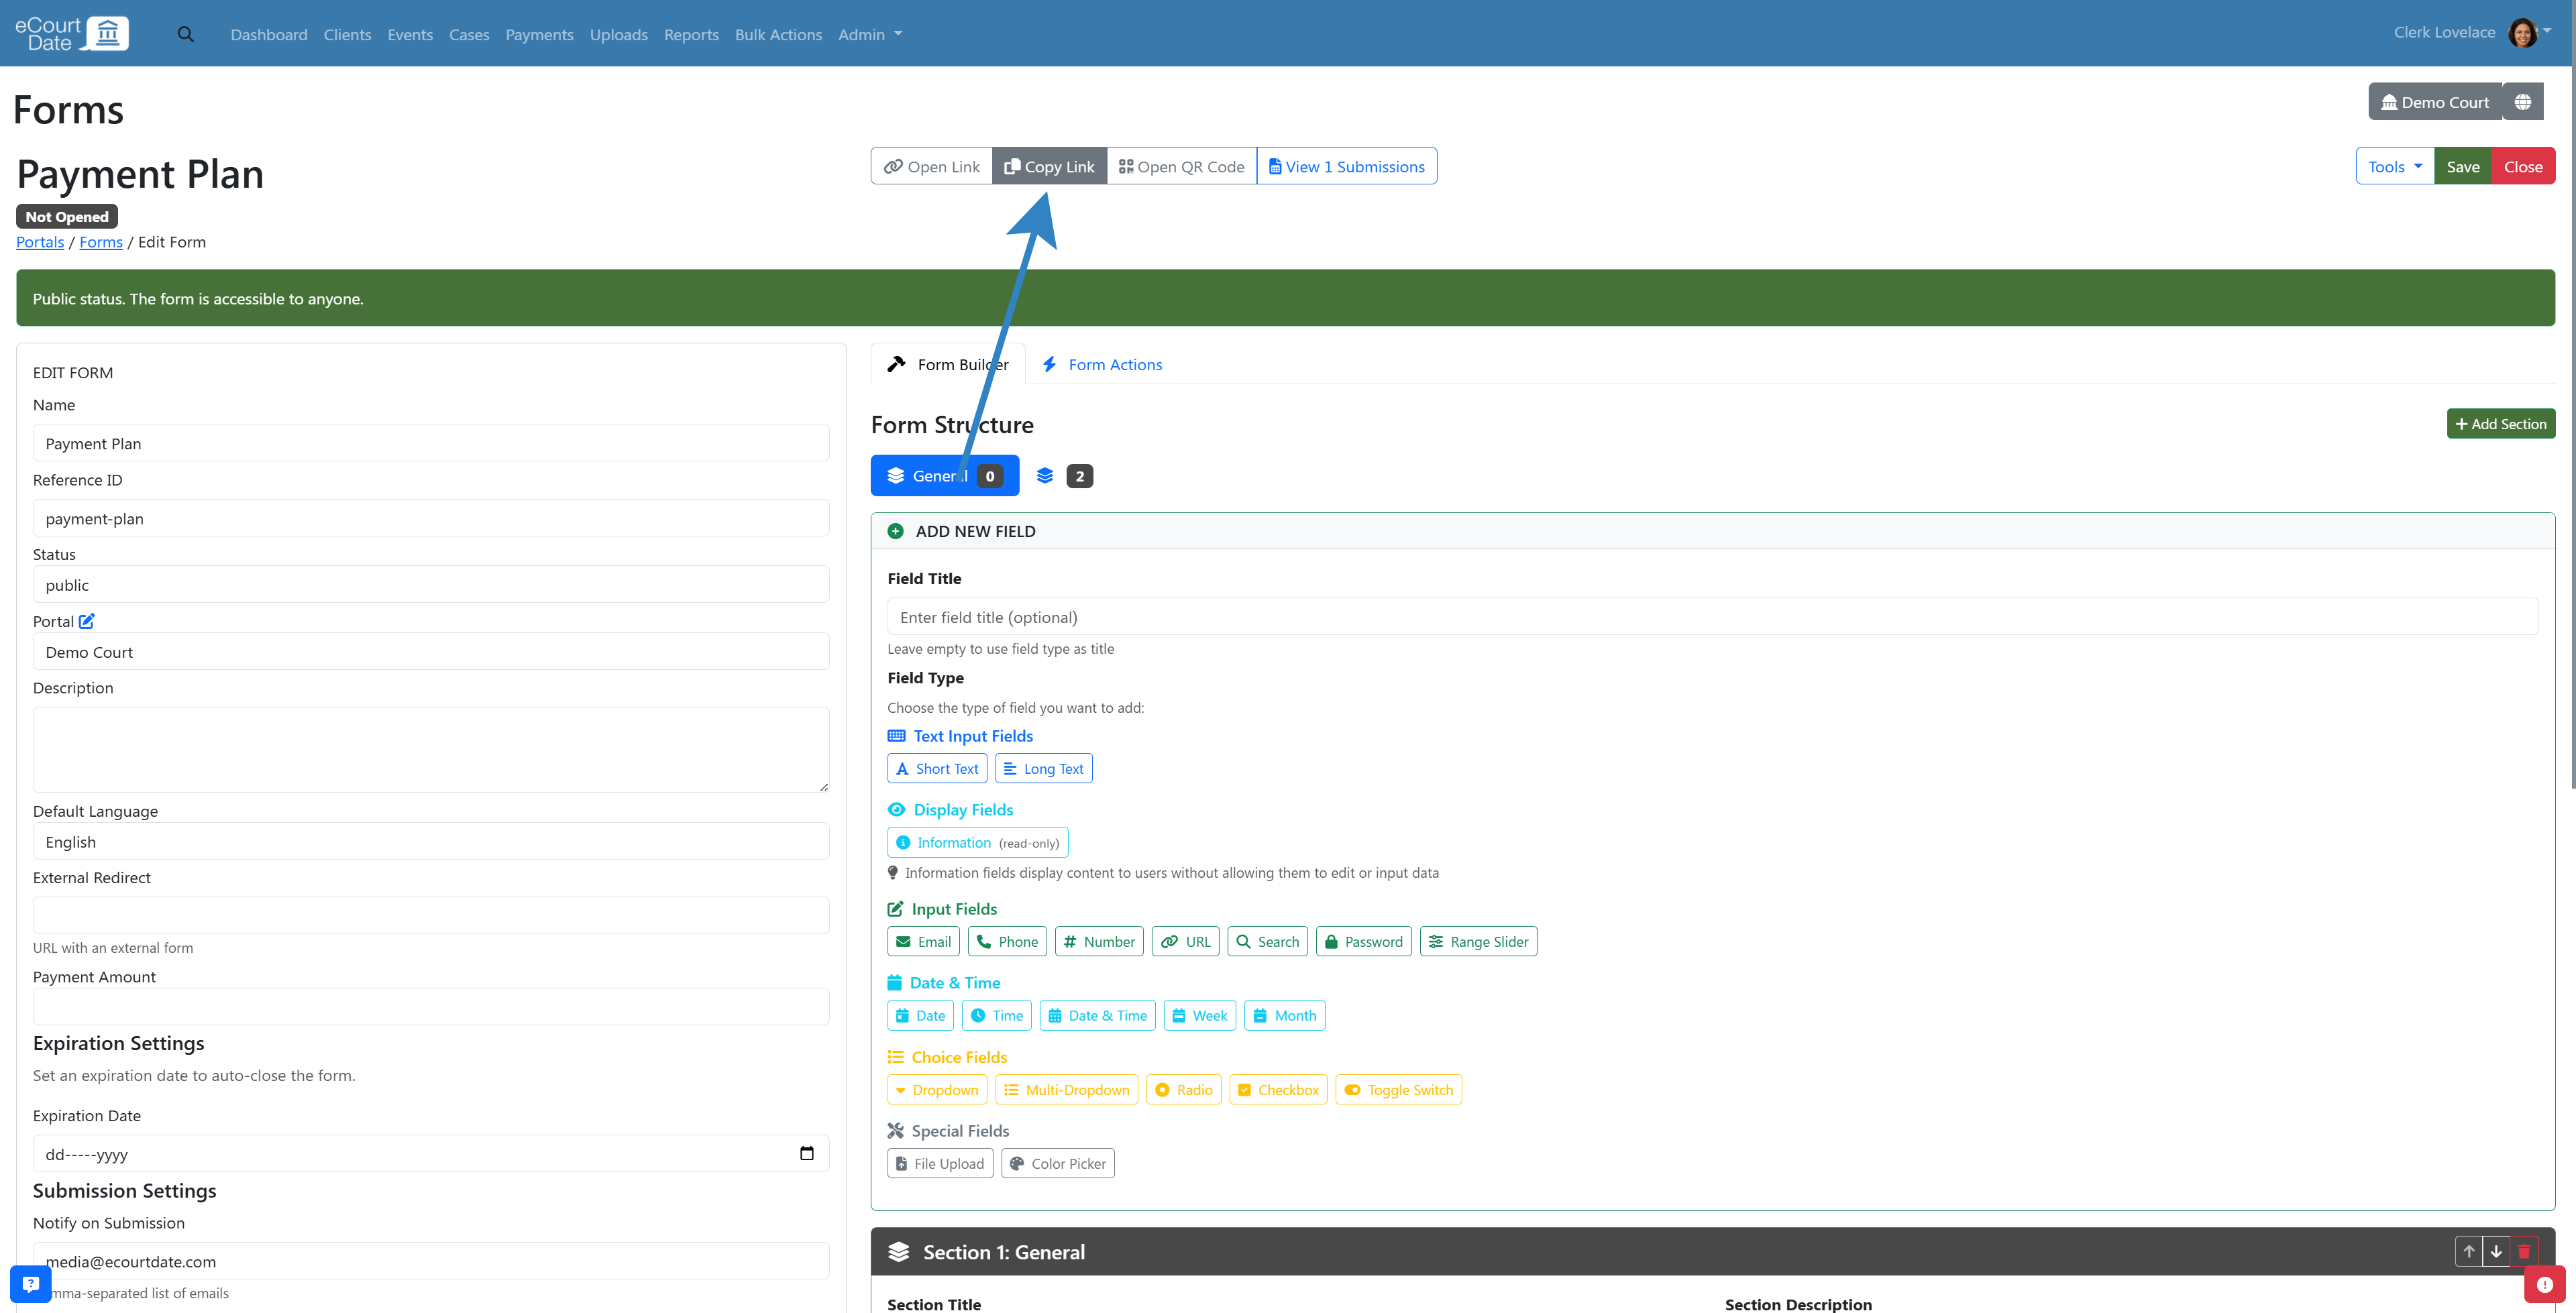Add a Toggle Switch field
The height and width of the screenshot is (1313, 2576).
[1399, 1089]
